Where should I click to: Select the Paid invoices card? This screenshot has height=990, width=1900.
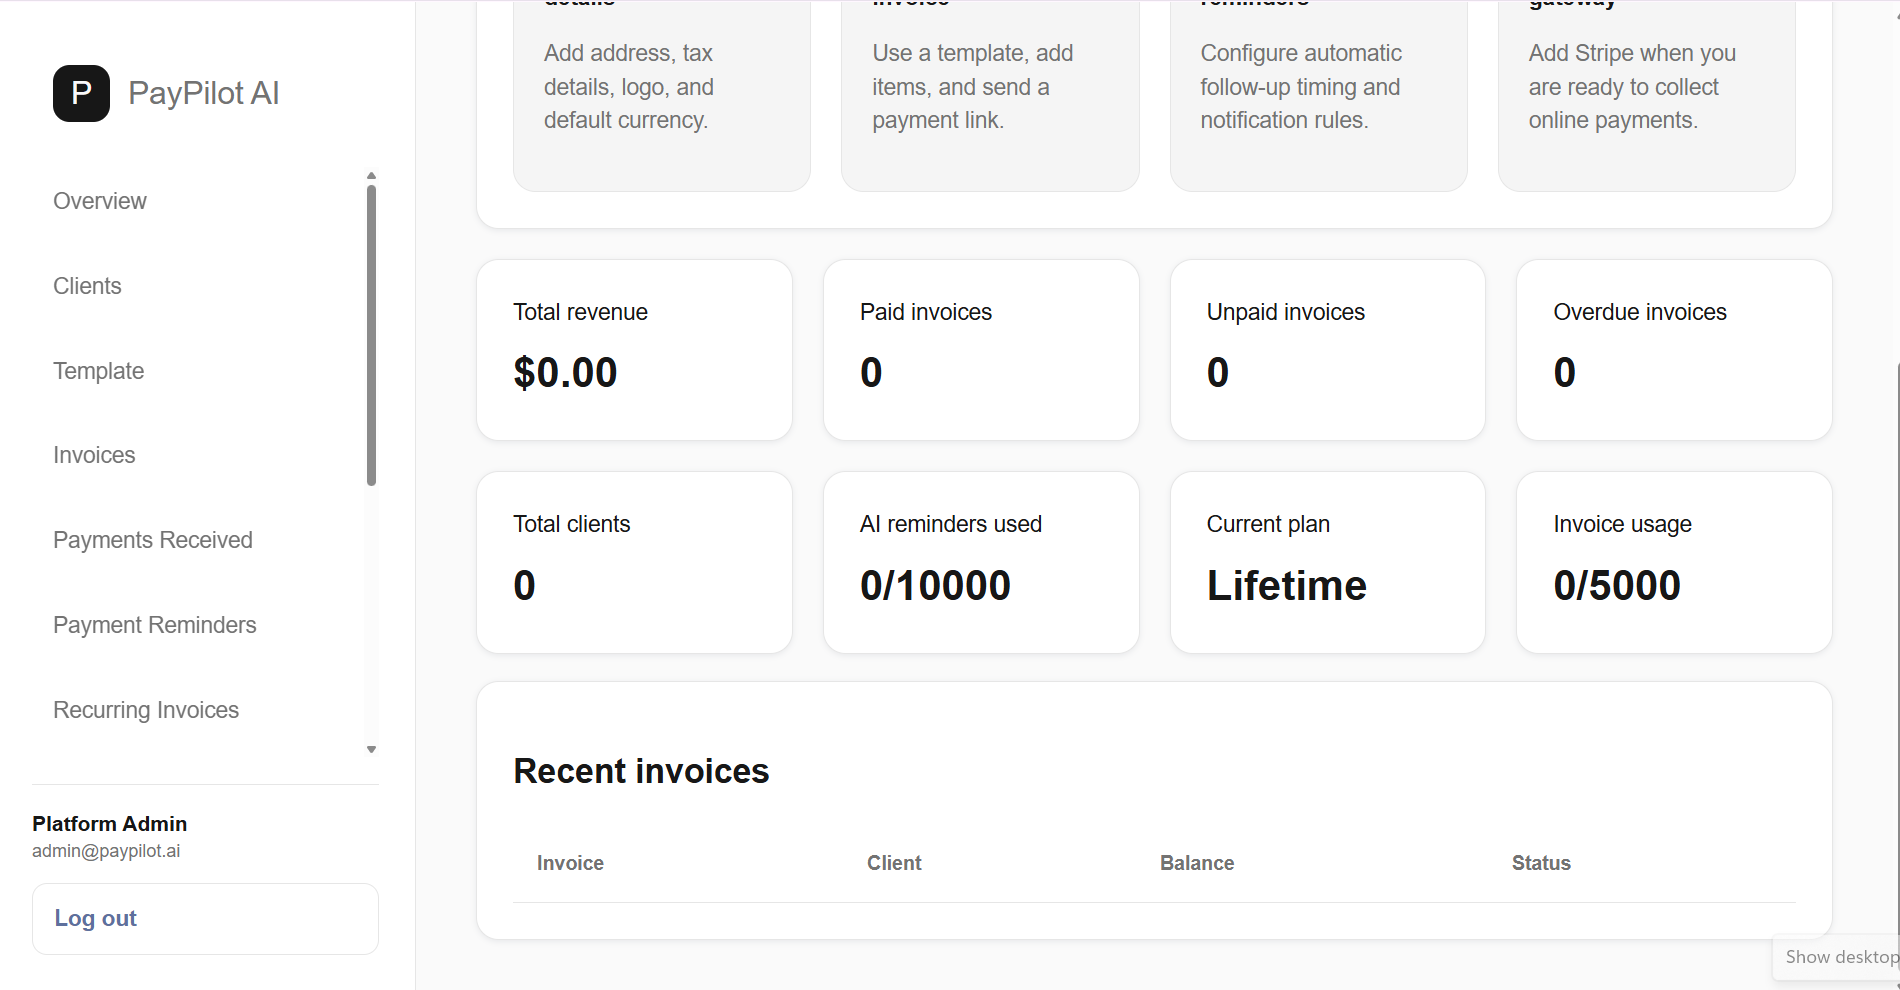tap(981, 350)
